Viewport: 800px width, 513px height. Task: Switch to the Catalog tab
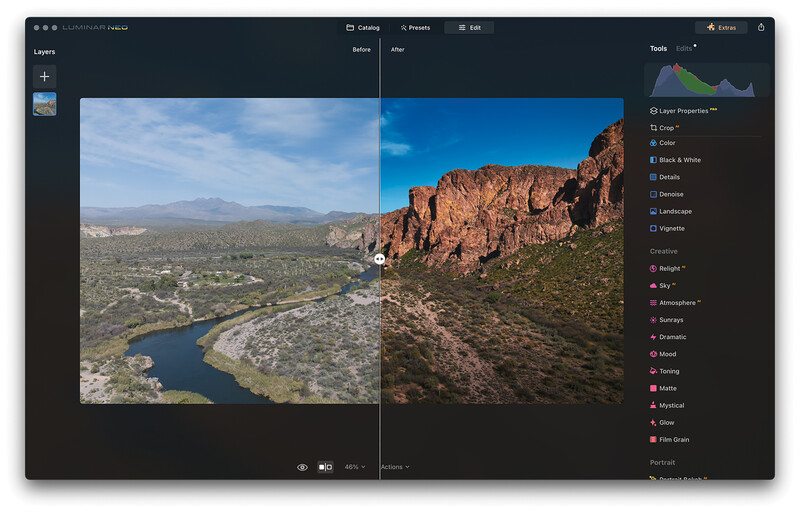tap(363, 28)
